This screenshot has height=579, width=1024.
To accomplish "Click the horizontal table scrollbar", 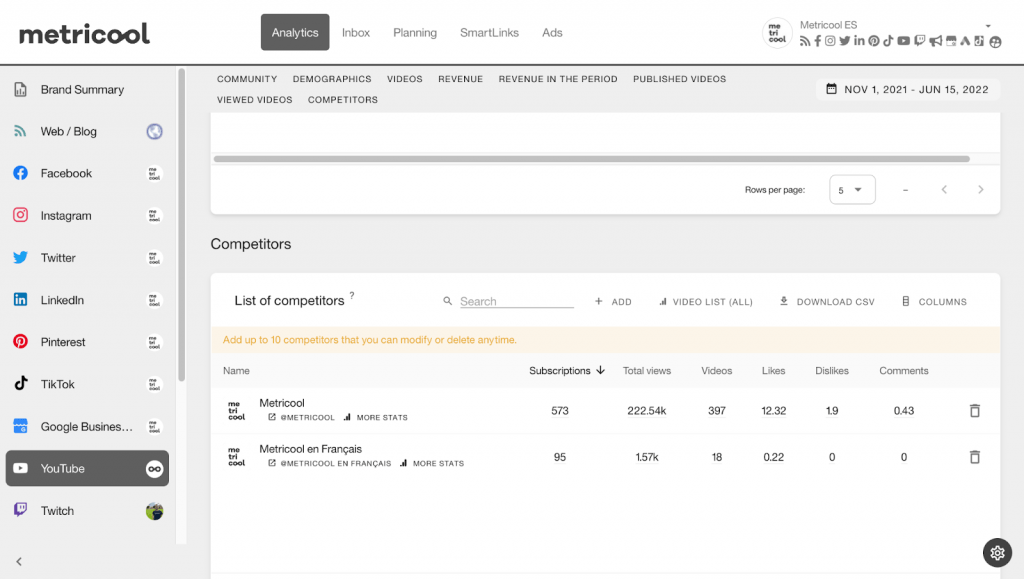I will tap(592, 159).
